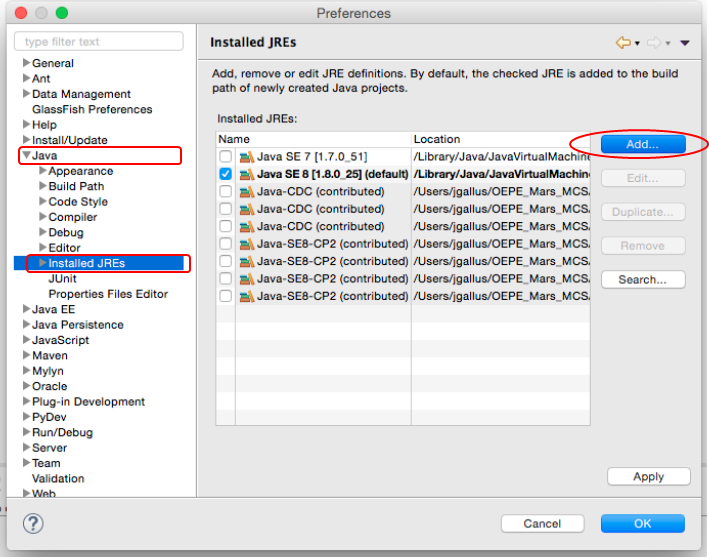Click the Apply button

pyautogui.click(x=648, y=477)
